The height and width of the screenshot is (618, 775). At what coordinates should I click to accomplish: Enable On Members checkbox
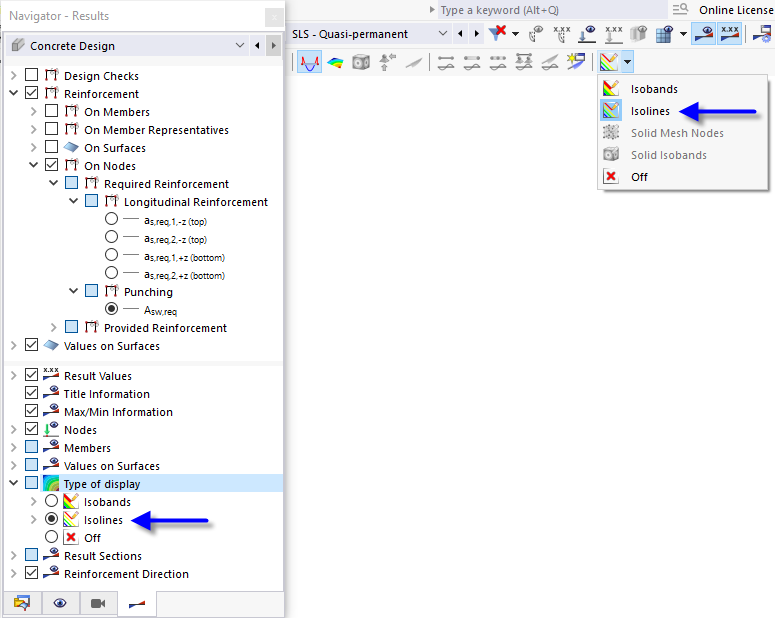pos(51,111)
